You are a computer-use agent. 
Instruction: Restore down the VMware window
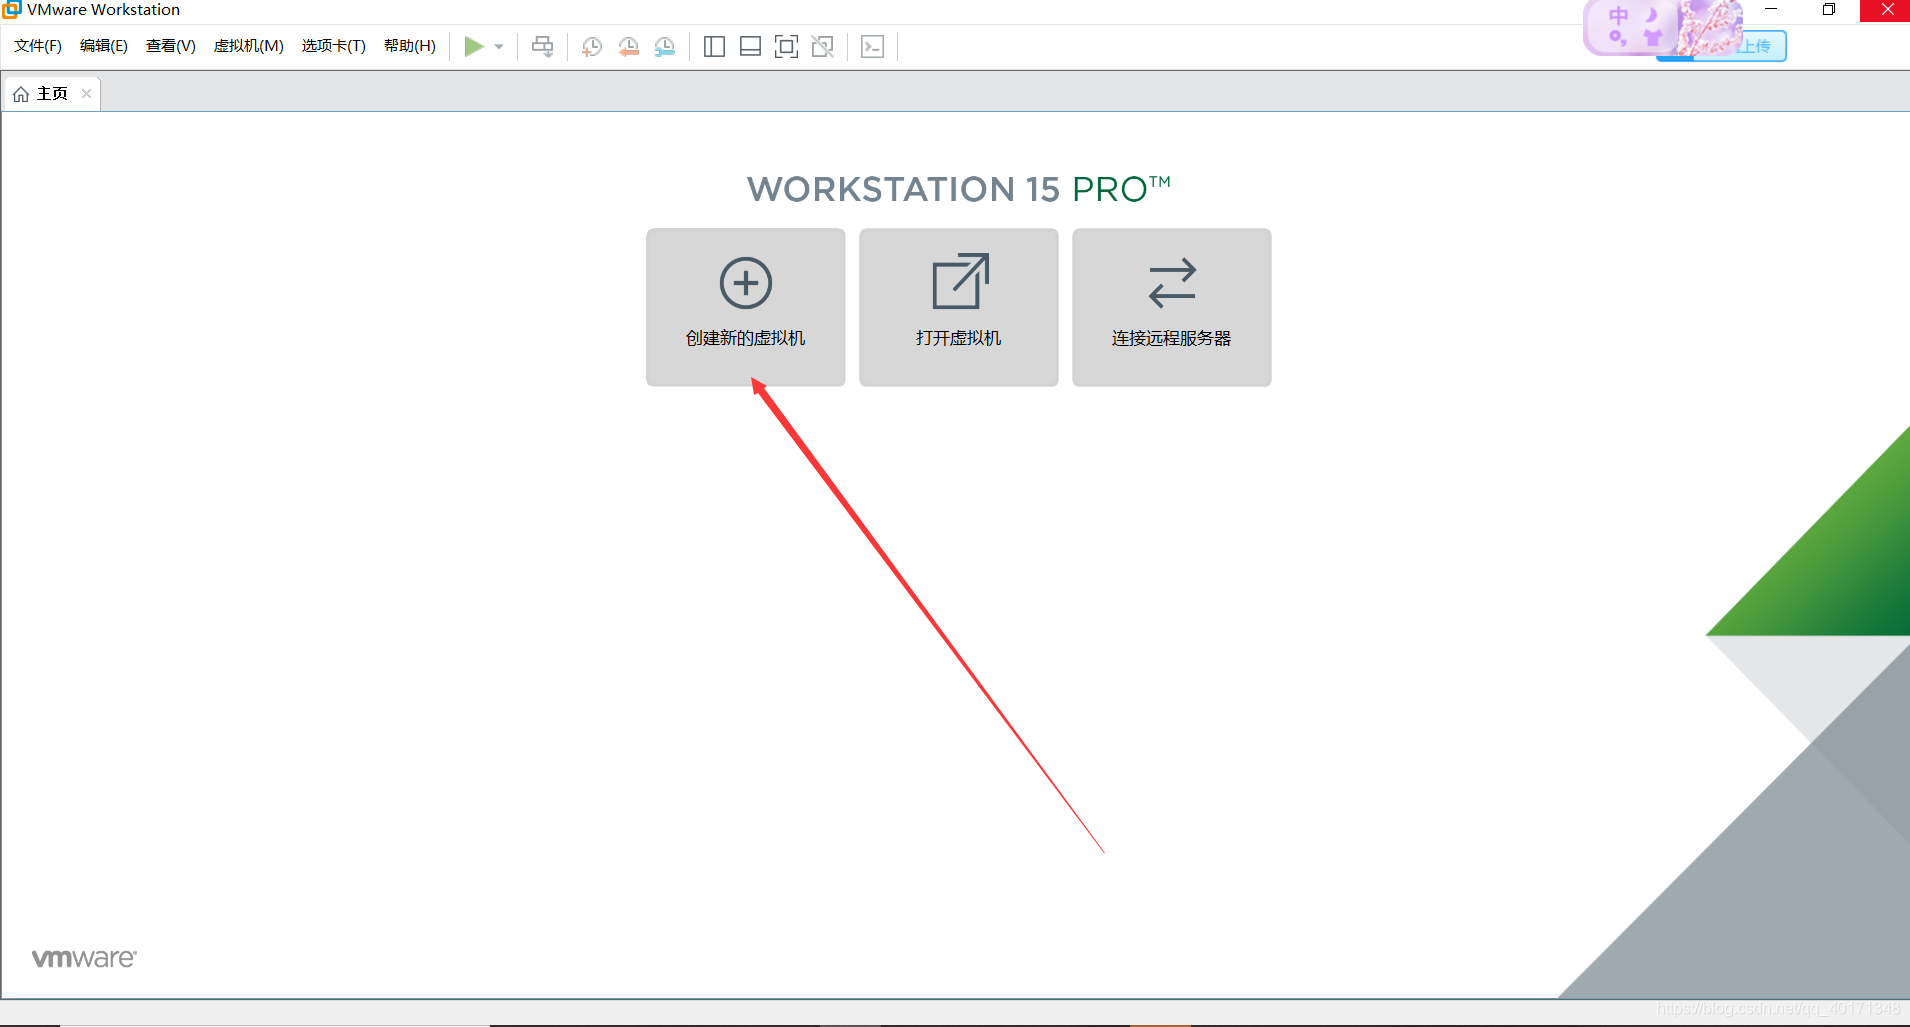click(1829, 10)
